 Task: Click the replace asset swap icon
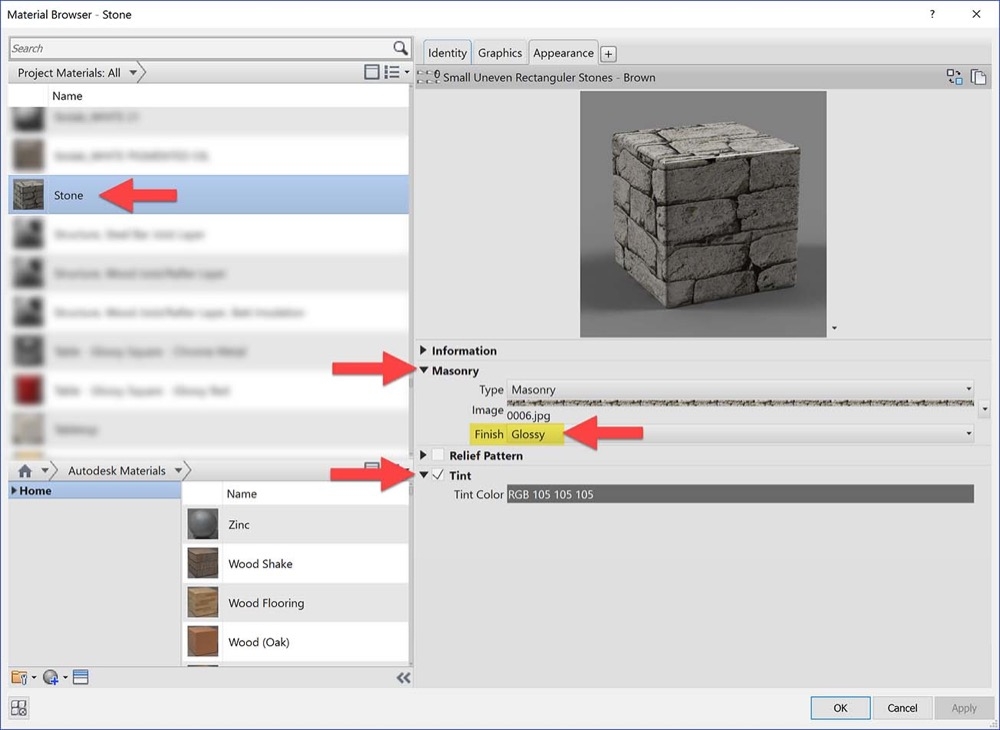click(954, 76)
